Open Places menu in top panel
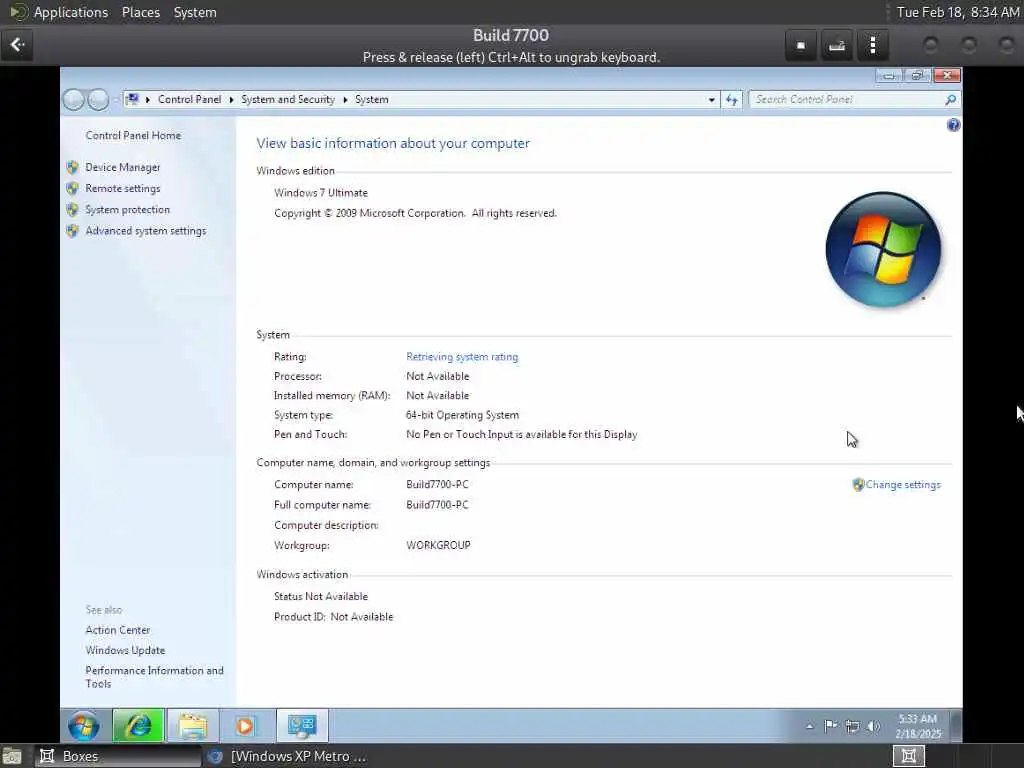1024x768 pixels. [x=141, y=12]
